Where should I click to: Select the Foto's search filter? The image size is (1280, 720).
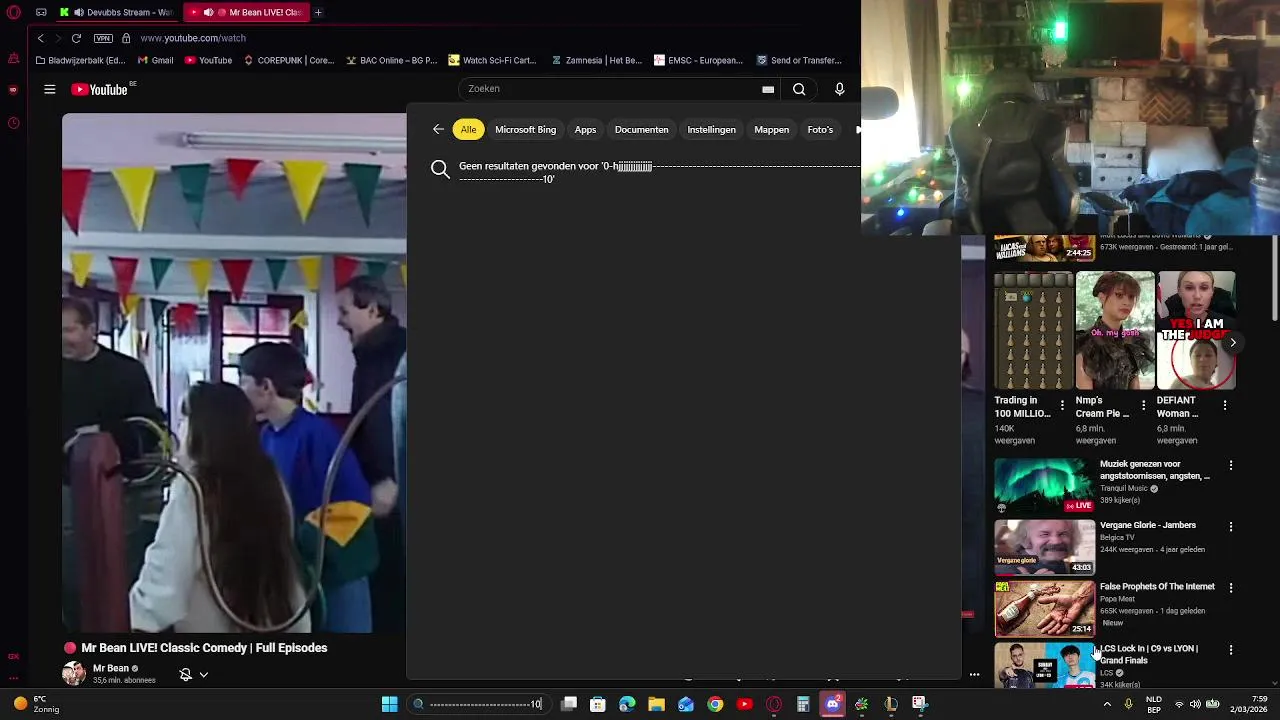pos(820,129)
